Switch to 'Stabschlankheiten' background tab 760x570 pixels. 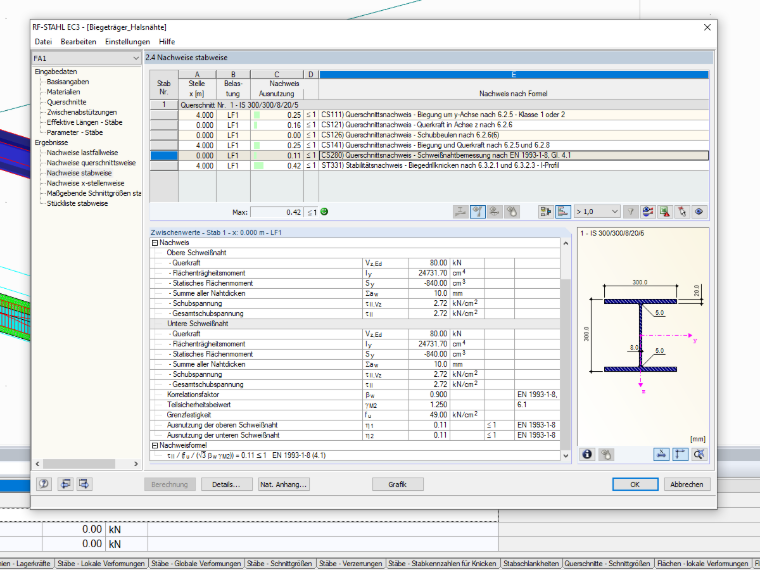point(531,564)
